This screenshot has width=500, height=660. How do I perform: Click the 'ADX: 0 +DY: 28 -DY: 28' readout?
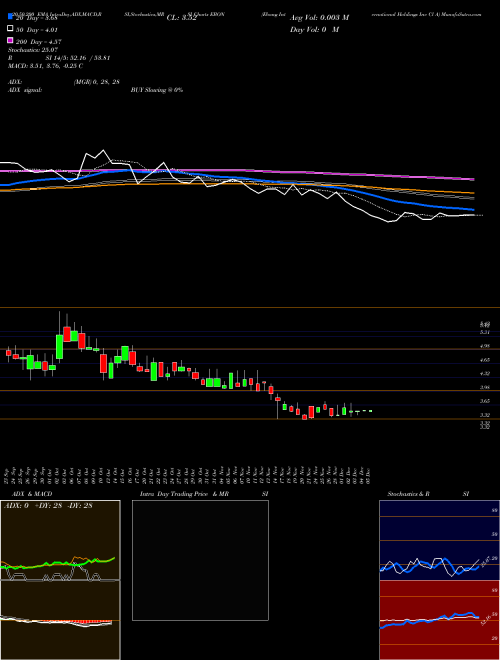[x=48, y=506]
